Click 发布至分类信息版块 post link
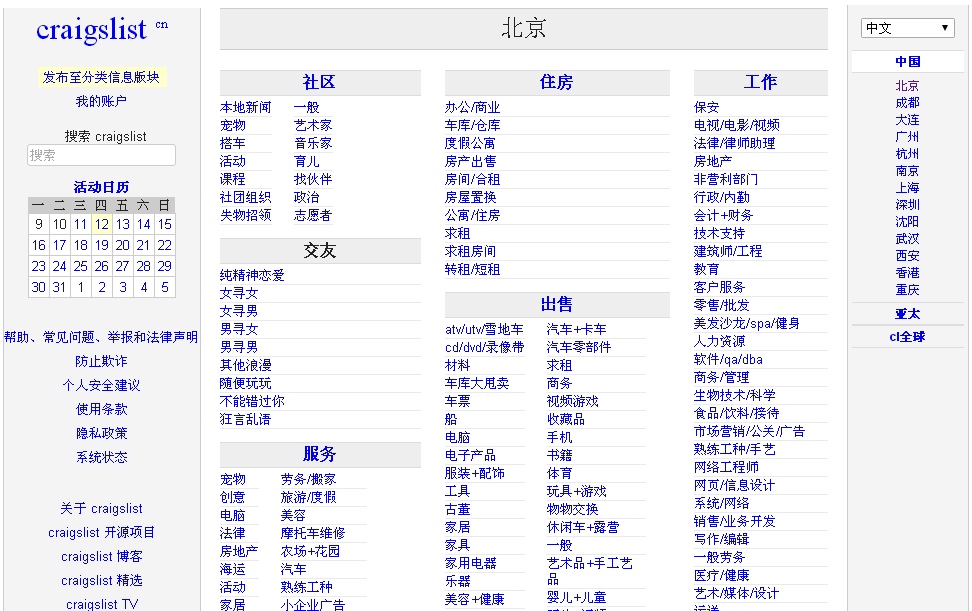 (x=102, y=77)
